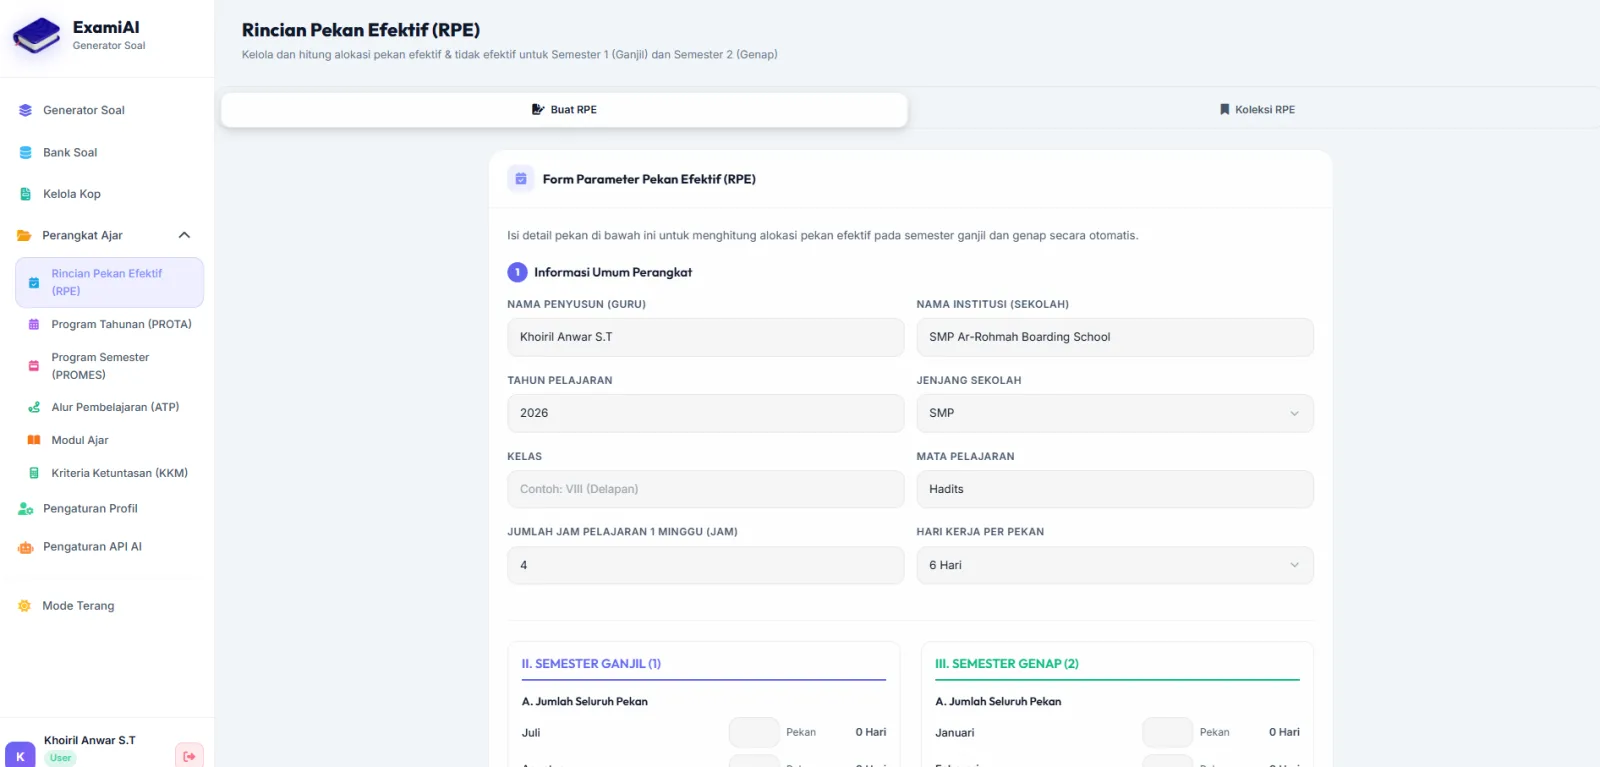This screenshot has width=1600, height=767.
Task: Click the Juli pekan count field
Action: (x=754, y=732)
